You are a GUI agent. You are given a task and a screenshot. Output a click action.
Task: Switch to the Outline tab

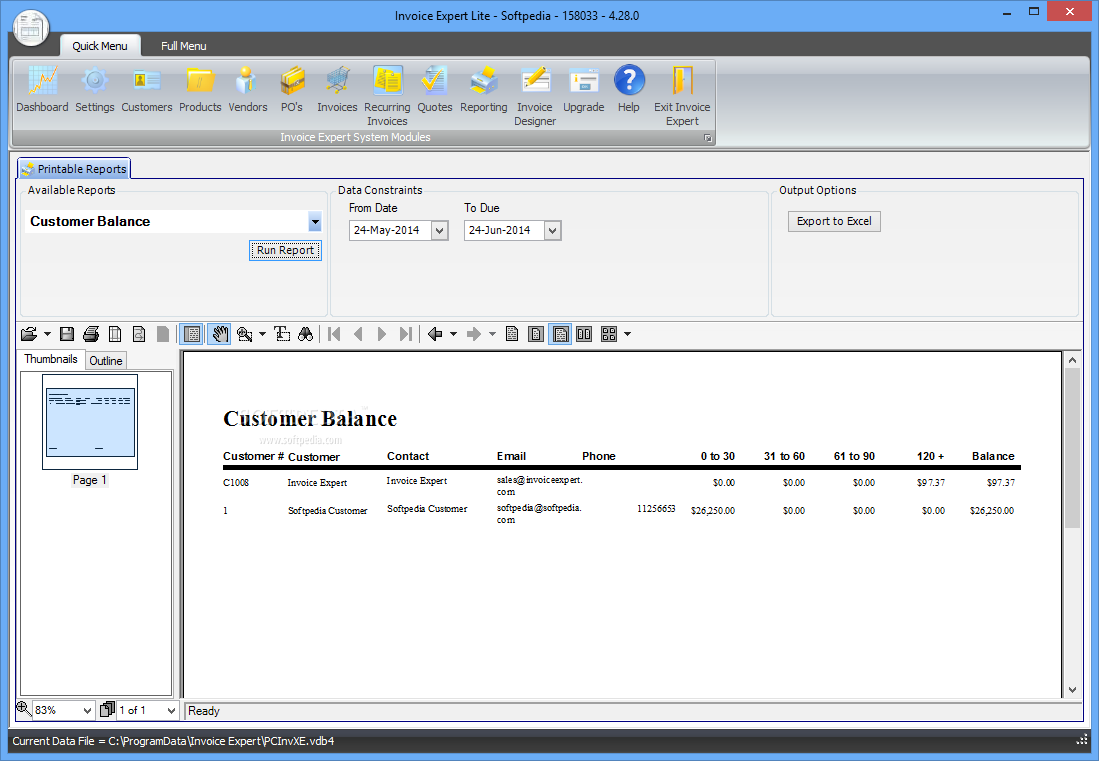click(106, 361)
